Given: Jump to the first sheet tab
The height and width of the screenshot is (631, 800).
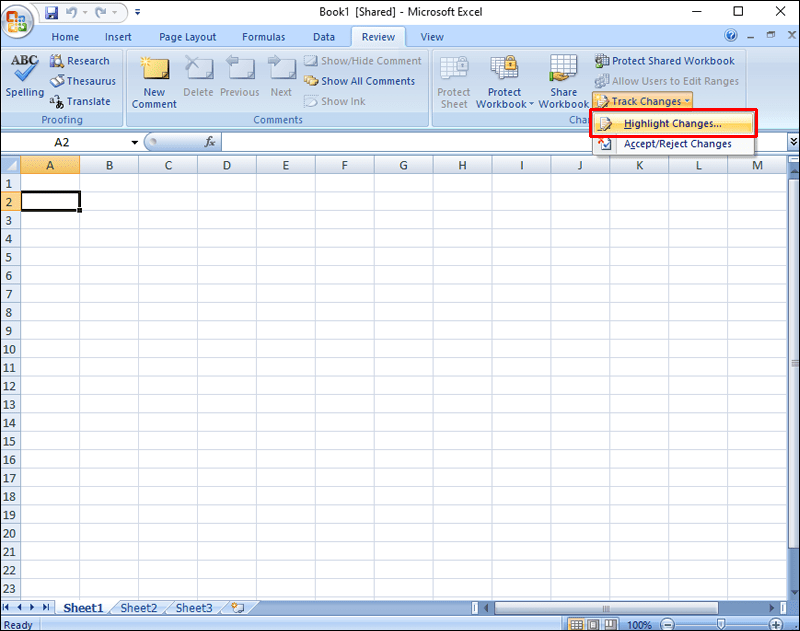Looking at the screenshot, I should click(6, 607).
